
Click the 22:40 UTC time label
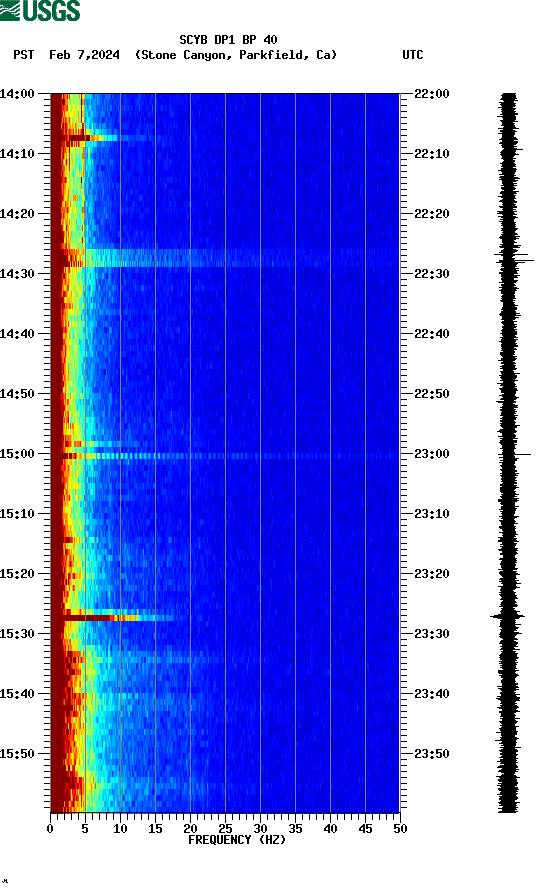[x=432, y=333]
